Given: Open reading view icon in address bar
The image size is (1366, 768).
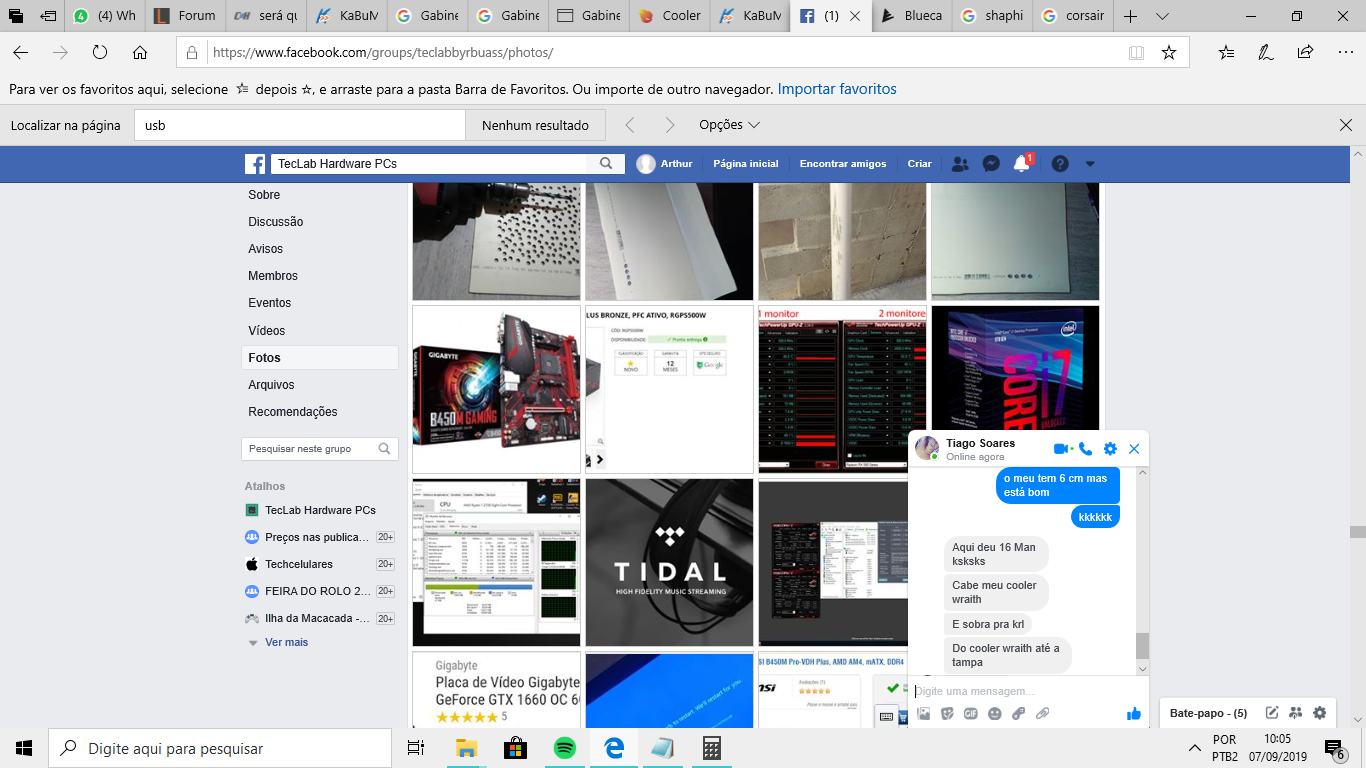Looking at the screenshot, I should [x=1136, y=53].
